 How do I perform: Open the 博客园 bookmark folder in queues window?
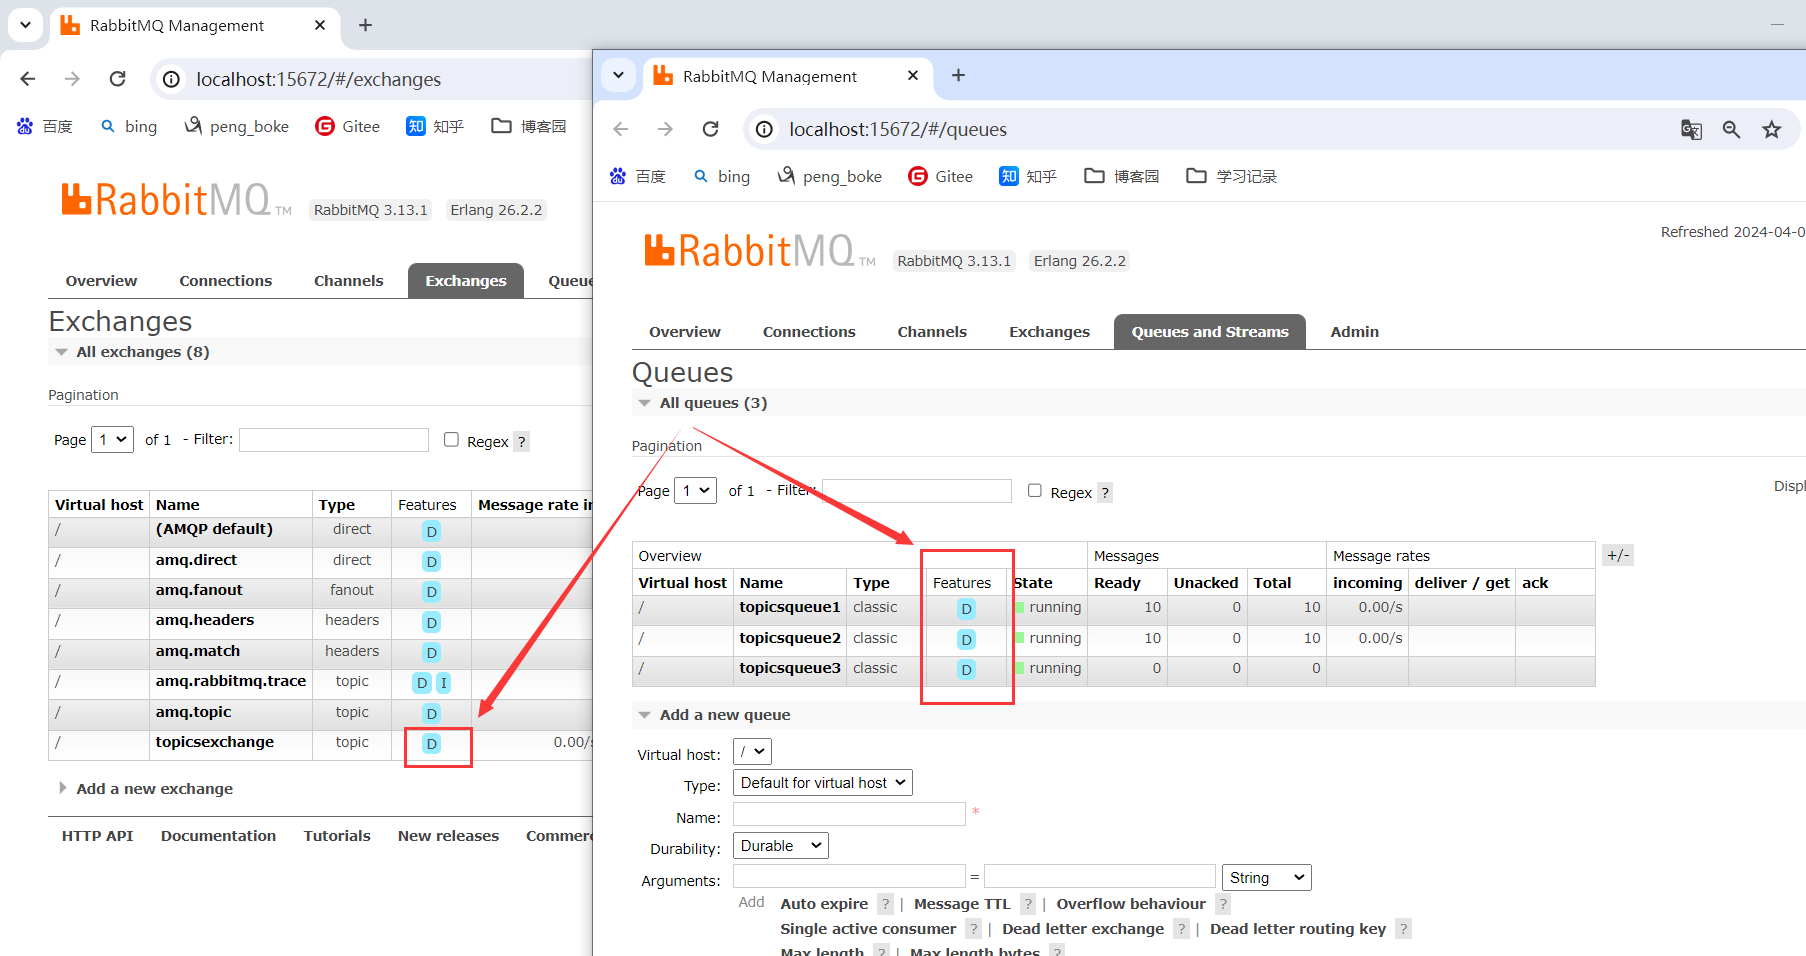1122,176
